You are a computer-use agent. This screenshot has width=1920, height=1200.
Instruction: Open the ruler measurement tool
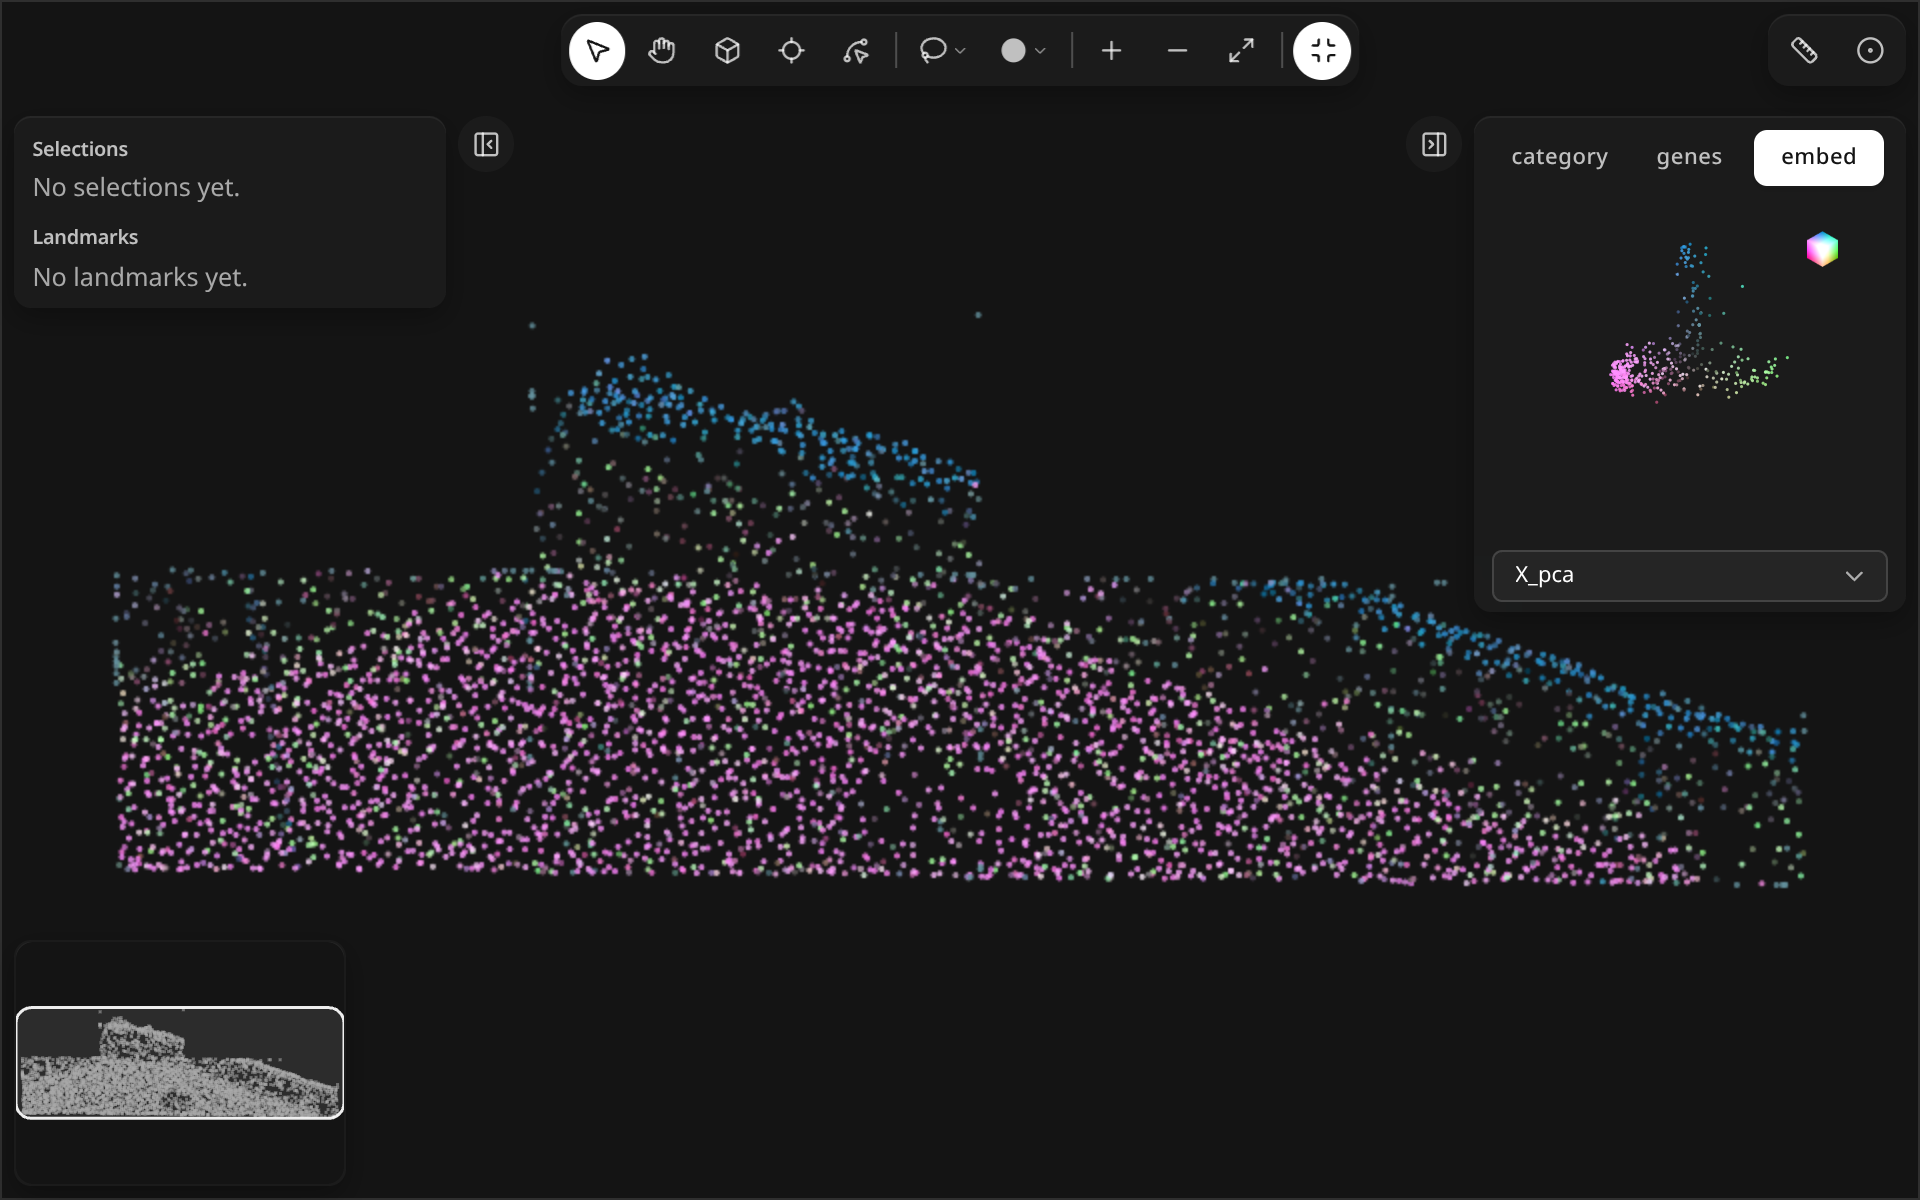(1804, 51)
